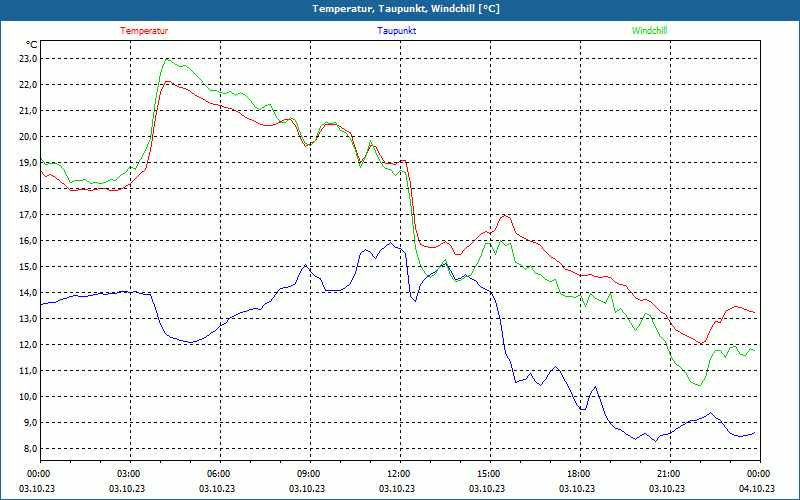Click the 18:00 time axis label

[580, 474]
